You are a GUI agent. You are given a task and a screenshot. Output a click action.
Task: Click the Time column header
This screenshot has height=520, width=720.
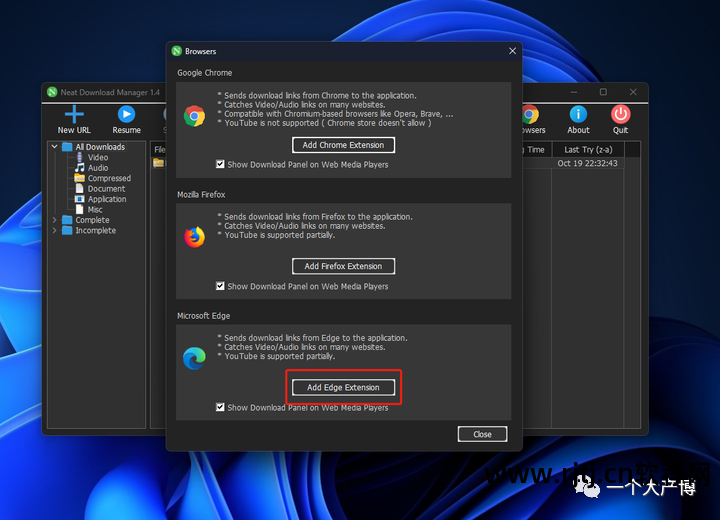click(x=535, y=150)
